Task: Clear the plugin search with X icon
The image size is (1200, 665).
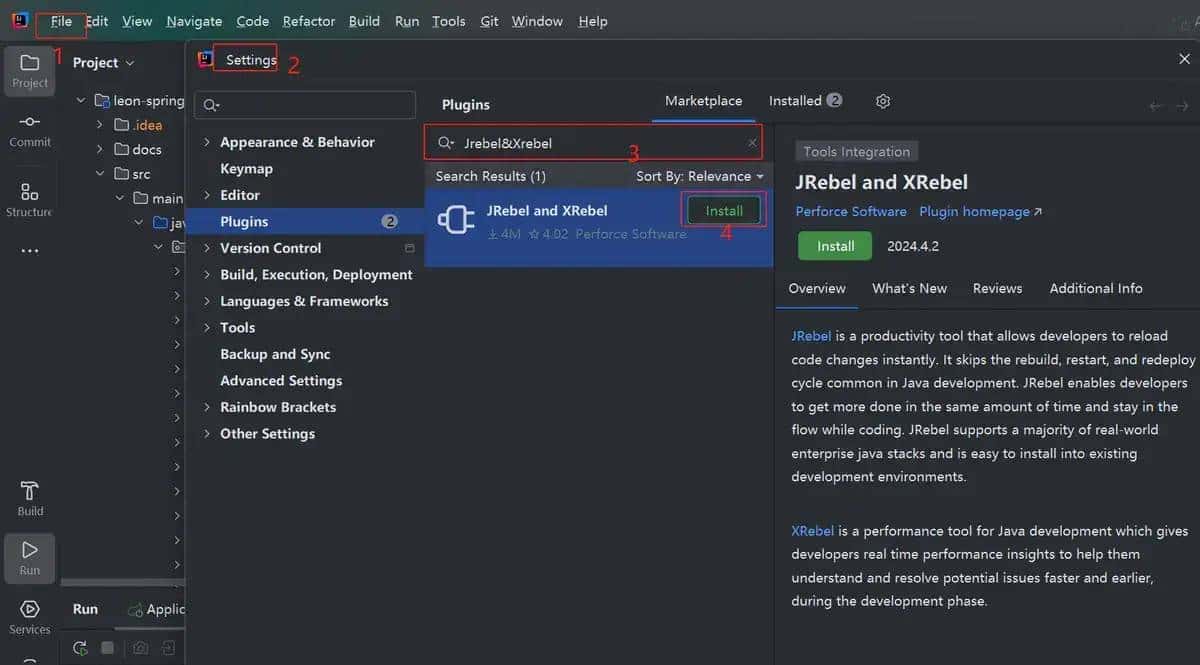Action: [x=752, y=143]
